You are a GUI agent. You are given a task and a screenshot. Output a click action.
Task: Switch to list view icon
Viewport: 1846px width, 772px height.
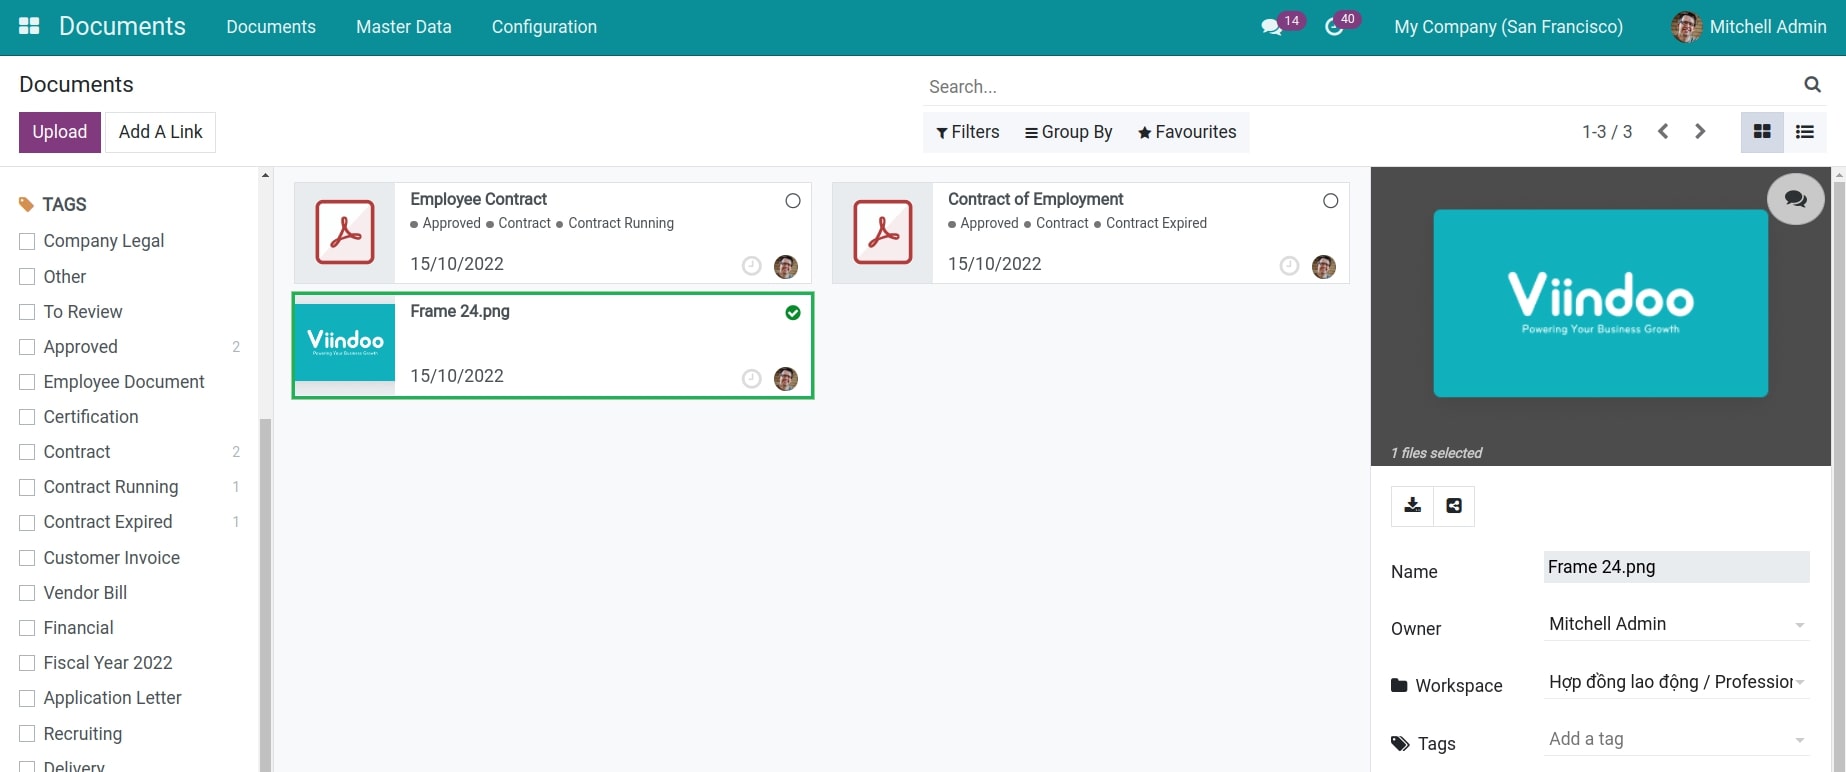coord(1805,132)
